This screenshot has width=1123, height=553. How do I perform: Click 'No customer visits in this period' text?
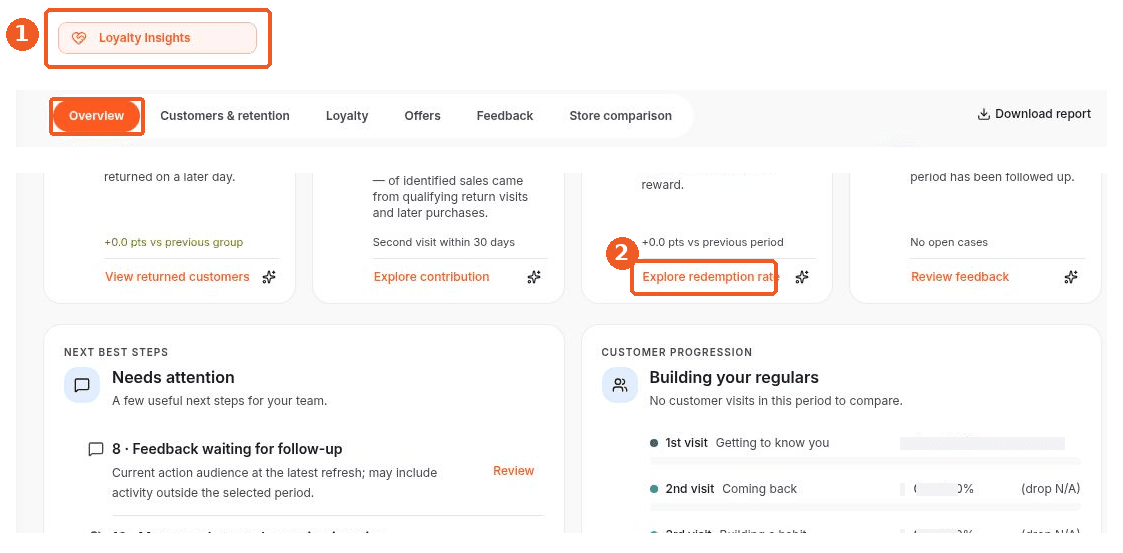(x=776, y=401)
